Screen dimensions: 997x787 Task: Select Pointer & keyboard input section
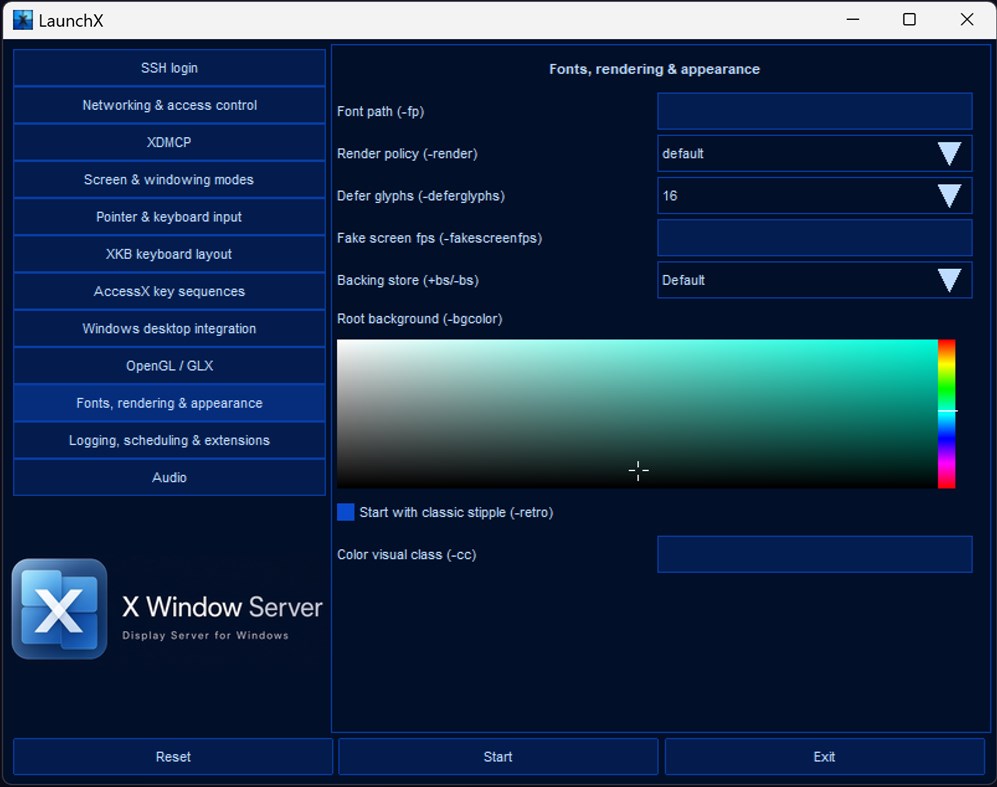169,217
